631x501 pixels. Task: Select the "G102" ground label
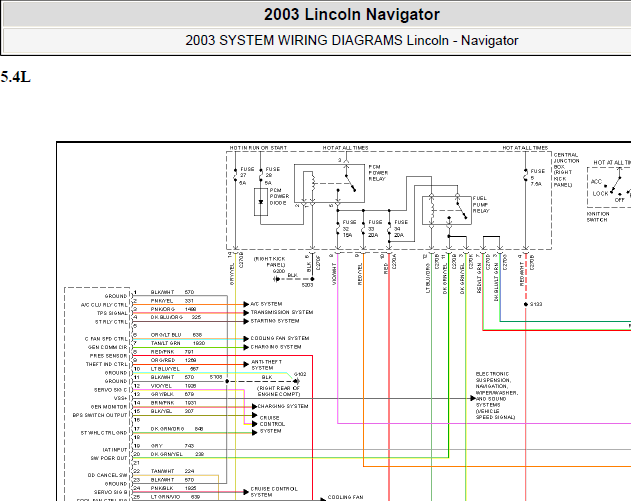pyautogui.click(x=300, y=374)
